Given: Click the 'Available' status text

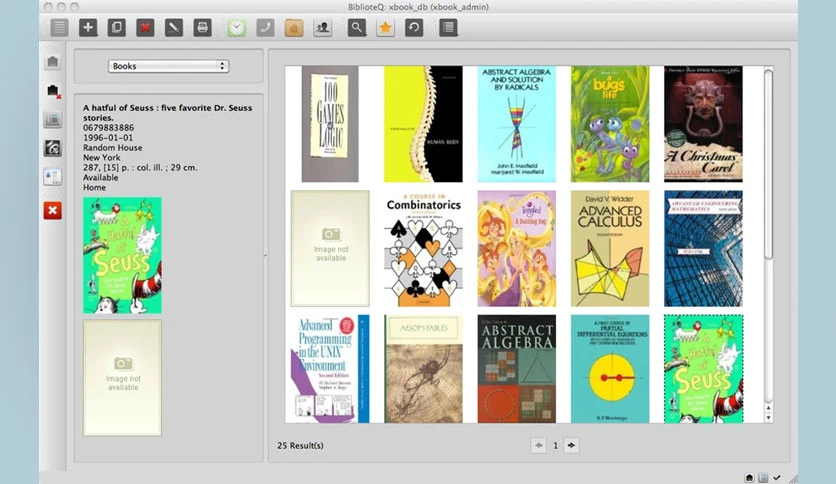Looking at the screenshot, I should 100,178.
